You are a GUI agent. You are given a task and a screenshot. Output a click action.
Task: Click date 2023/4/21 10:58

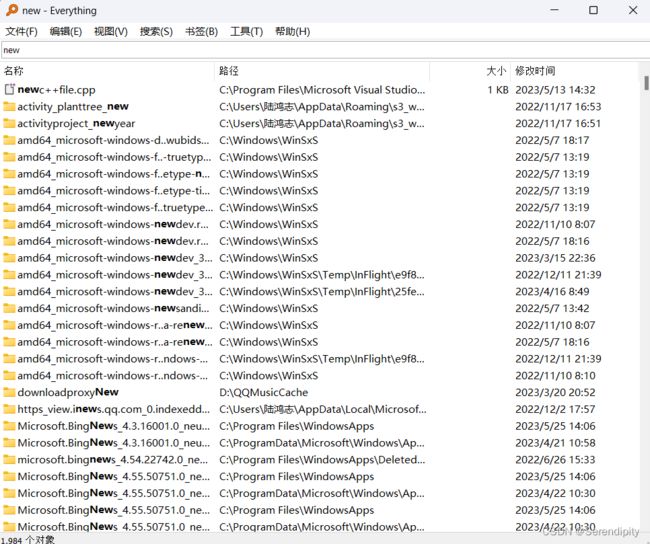click(555, 443)
